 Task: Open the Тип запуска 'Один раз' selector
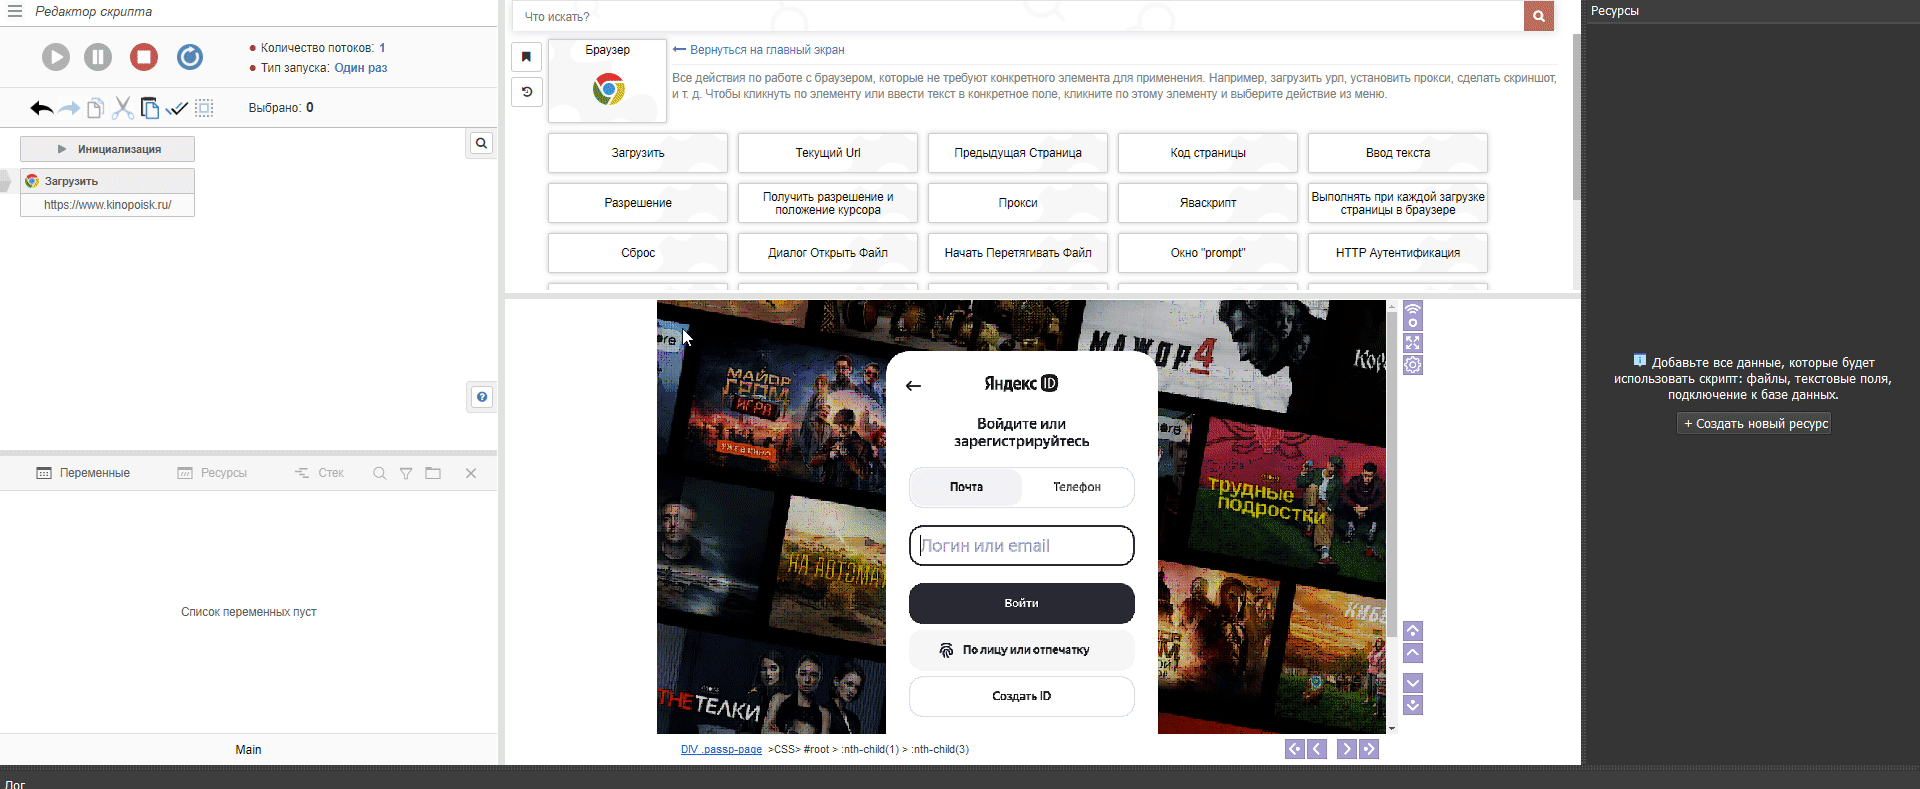(x=360, y=68)
